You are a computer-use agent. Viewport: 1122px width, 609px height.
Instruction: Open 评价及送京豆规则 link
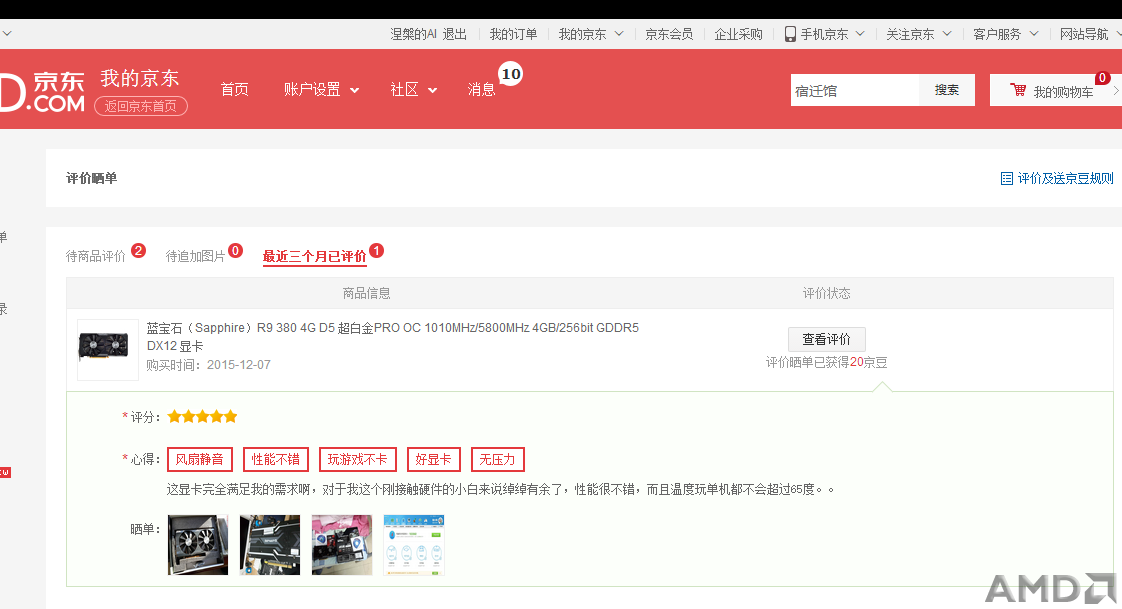[1065, 178]
